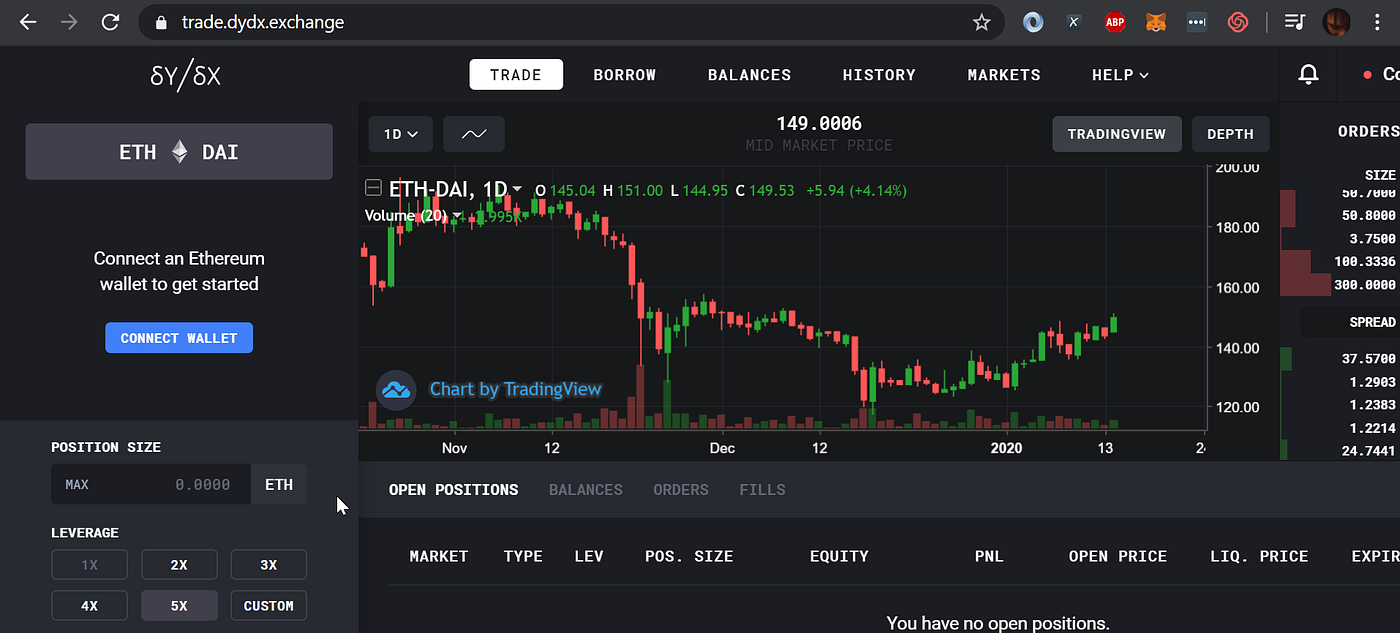The height and width of the screenshot is (633, 1400).
Task: Select 1X leverage
Action: point(89,565)
